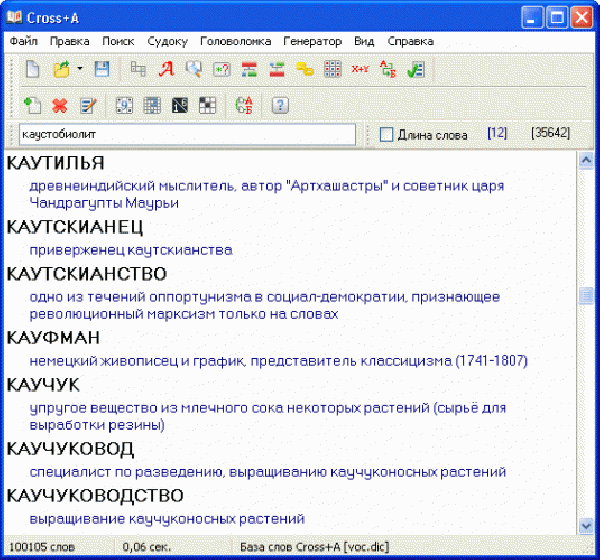Click the scroll down arrow of word list
The image size is (600, 560).
point(586,525)
